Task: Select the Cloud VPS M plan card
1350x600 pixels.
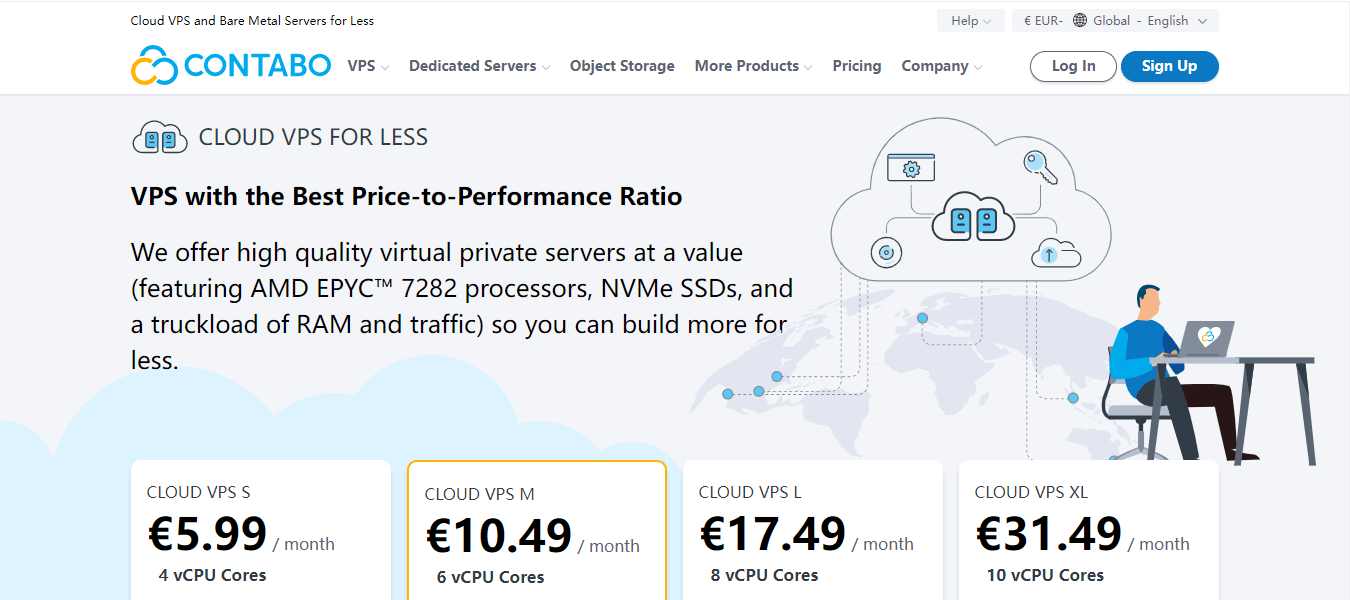Action: tap(536, 530)
